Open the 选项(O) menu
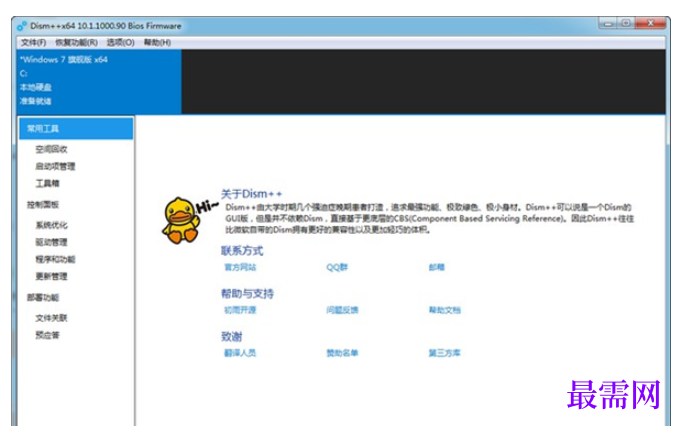This screenshot has height=426, width=679. click(x=120, y=42)
